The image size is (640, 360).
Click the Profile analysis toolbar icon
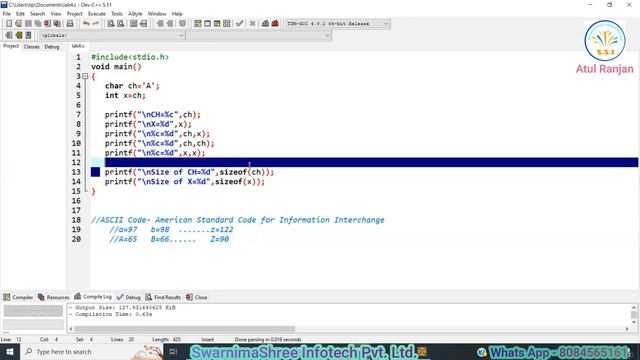click(x=265, y=24)
